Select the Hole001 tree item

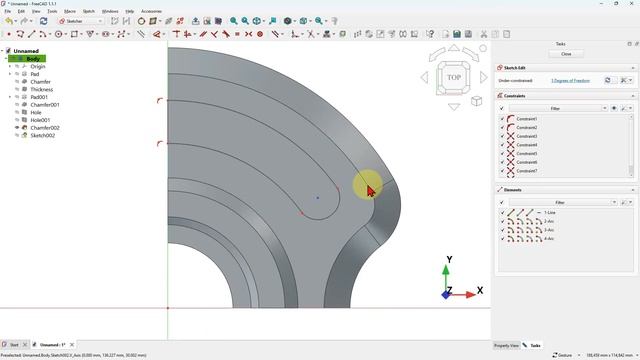(x=40, y=120)
